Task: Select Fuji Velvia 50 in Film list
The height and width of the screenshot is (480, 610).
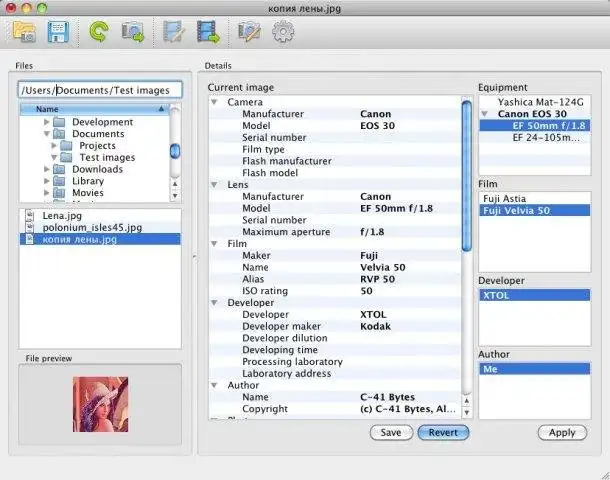Action: click(535, 210)
